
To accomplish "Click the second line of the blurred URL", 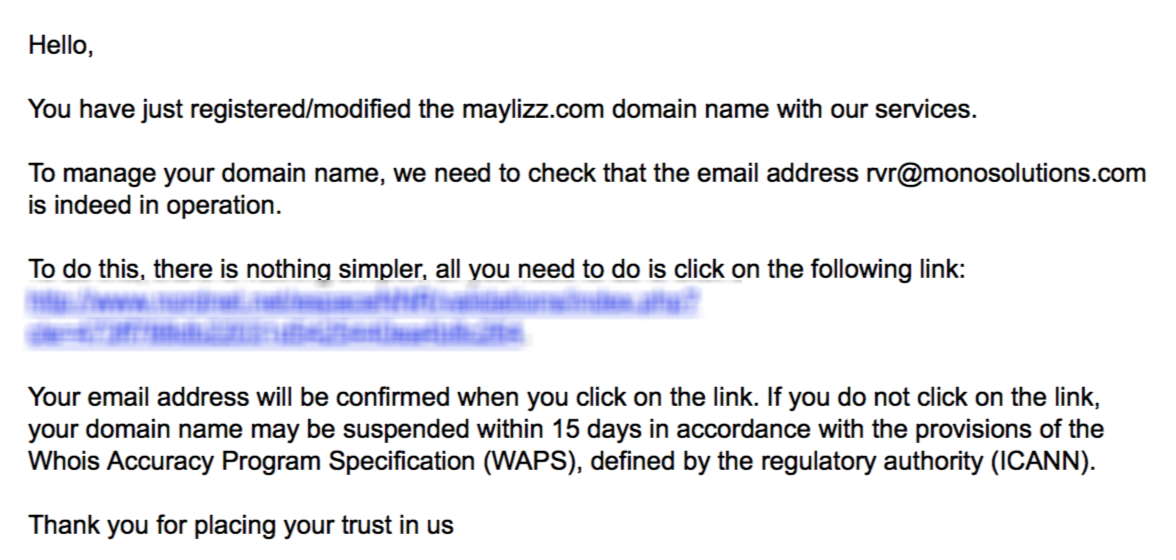I will 276,333.
